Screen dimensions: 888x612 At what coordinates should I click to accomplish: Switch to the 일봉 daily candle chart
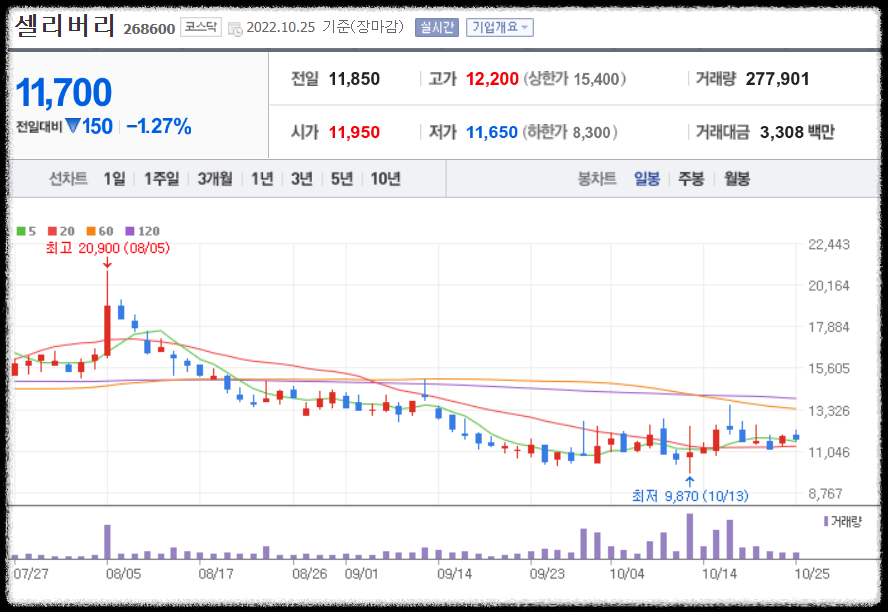tap(647, 179)
